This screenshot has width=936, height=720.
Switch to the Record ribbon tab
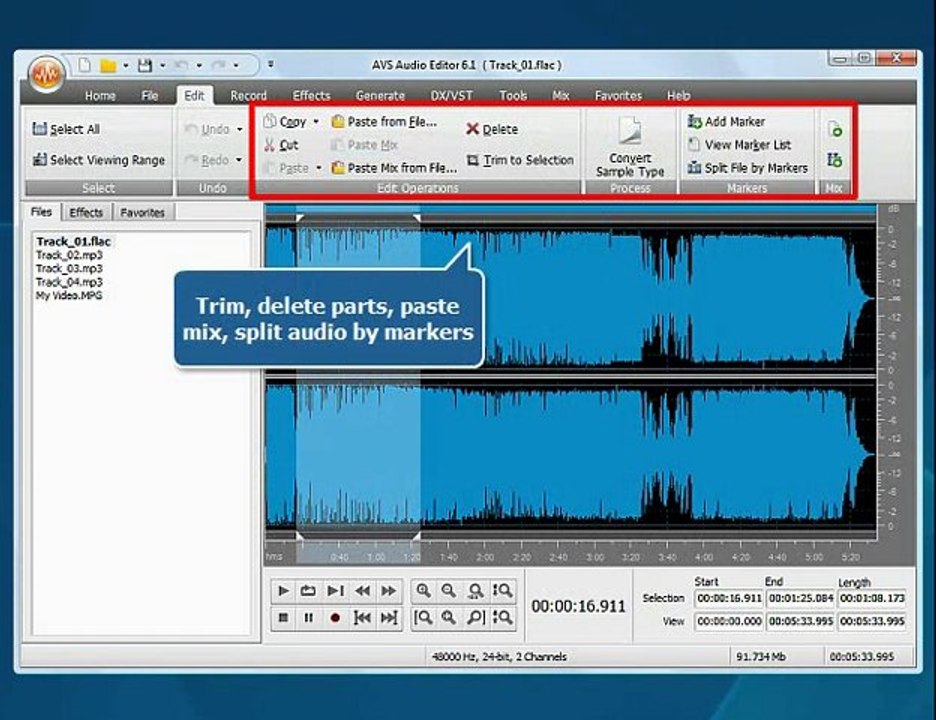coord(248,96)
